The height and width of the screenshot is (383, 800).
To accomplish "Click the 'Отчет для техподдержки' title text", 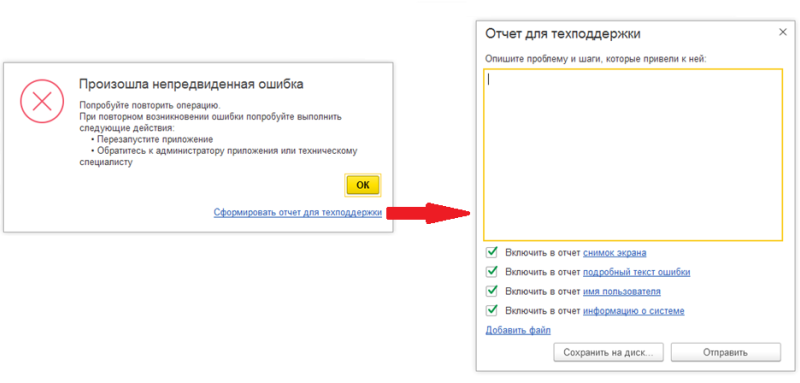I will [563, 34].
